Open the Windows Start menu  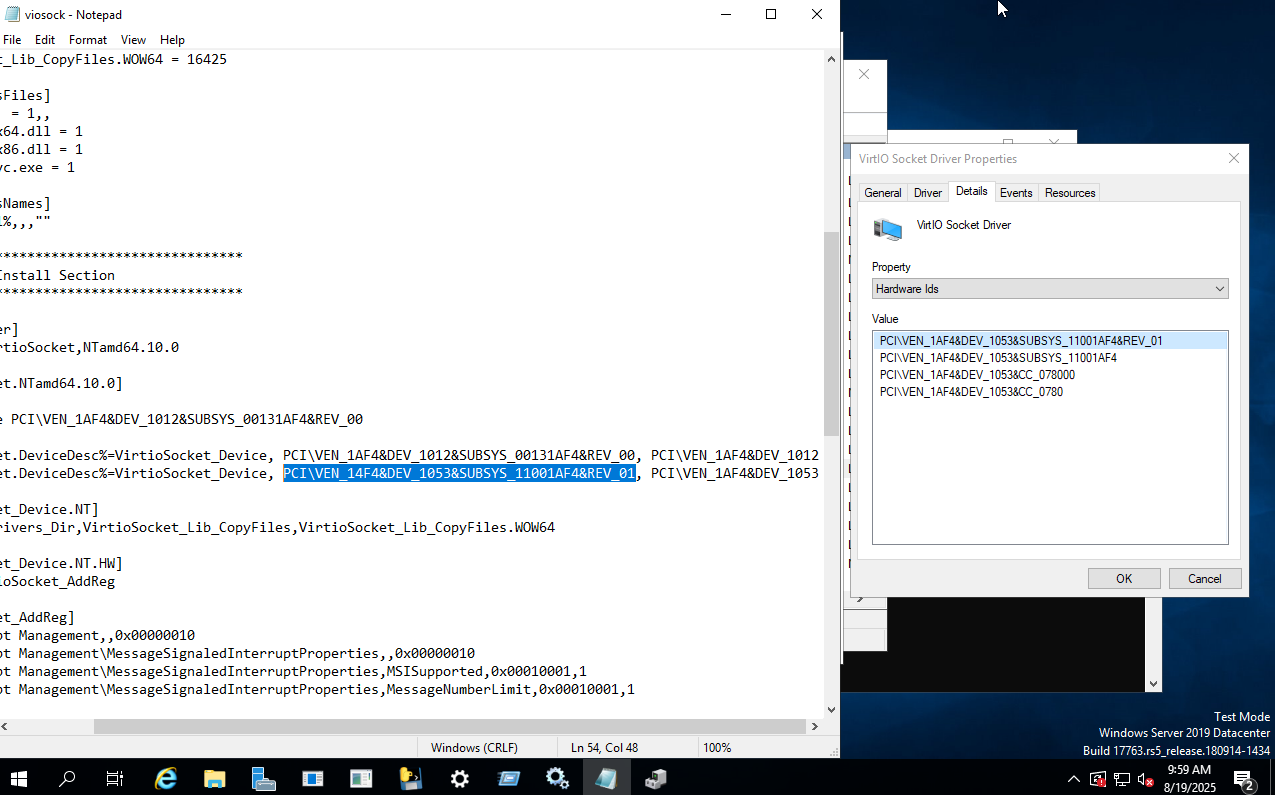tap(19, 777)
